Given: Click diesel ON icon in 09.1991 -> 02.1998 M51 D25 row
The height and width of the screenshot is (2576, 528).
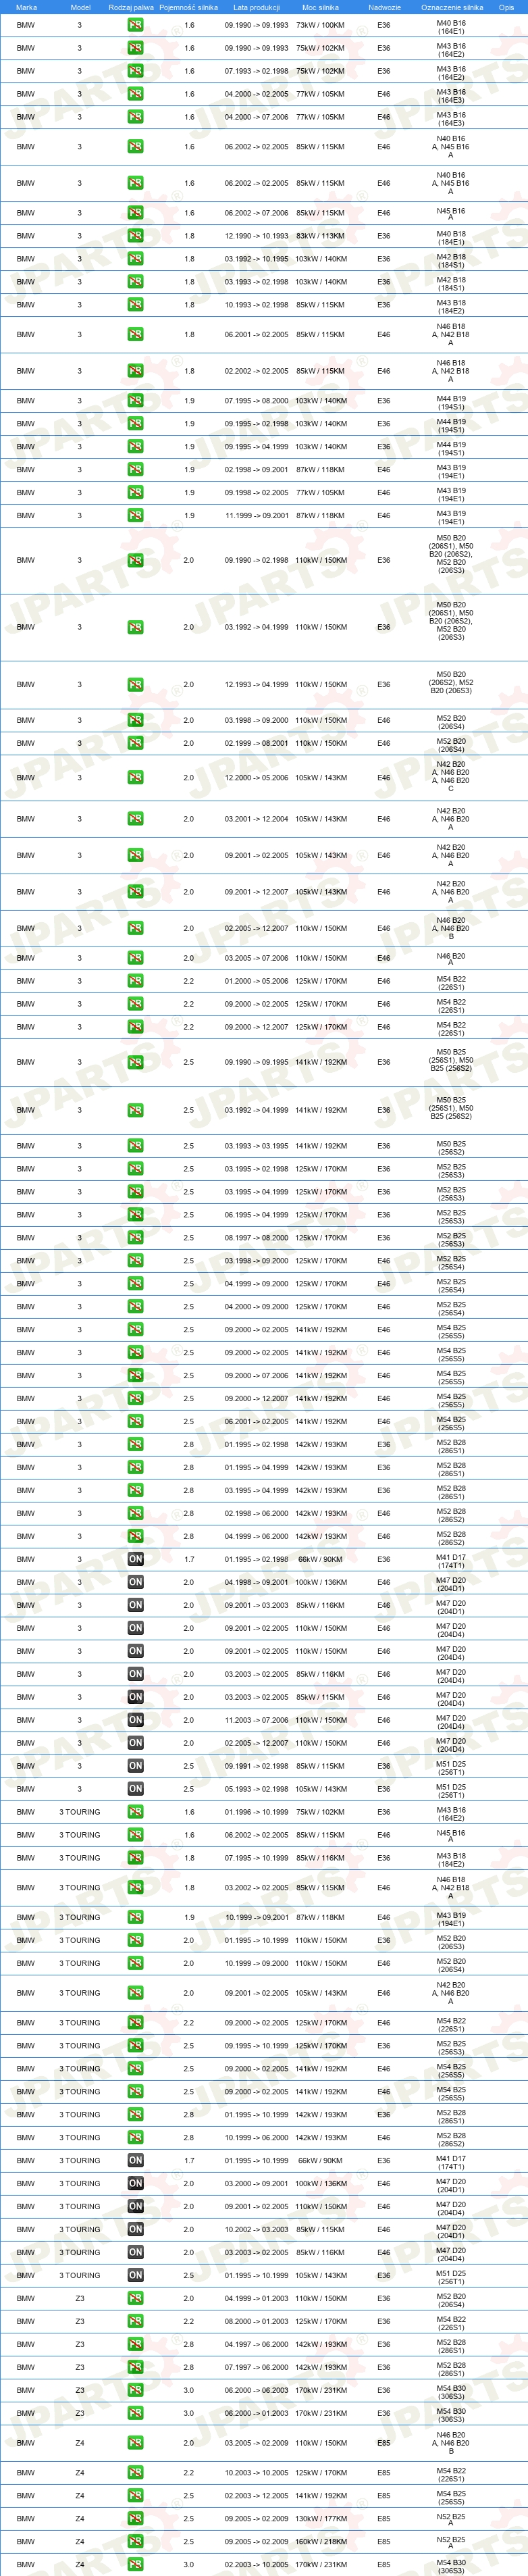Looking at the screenshot, I should click(135, 1766).
